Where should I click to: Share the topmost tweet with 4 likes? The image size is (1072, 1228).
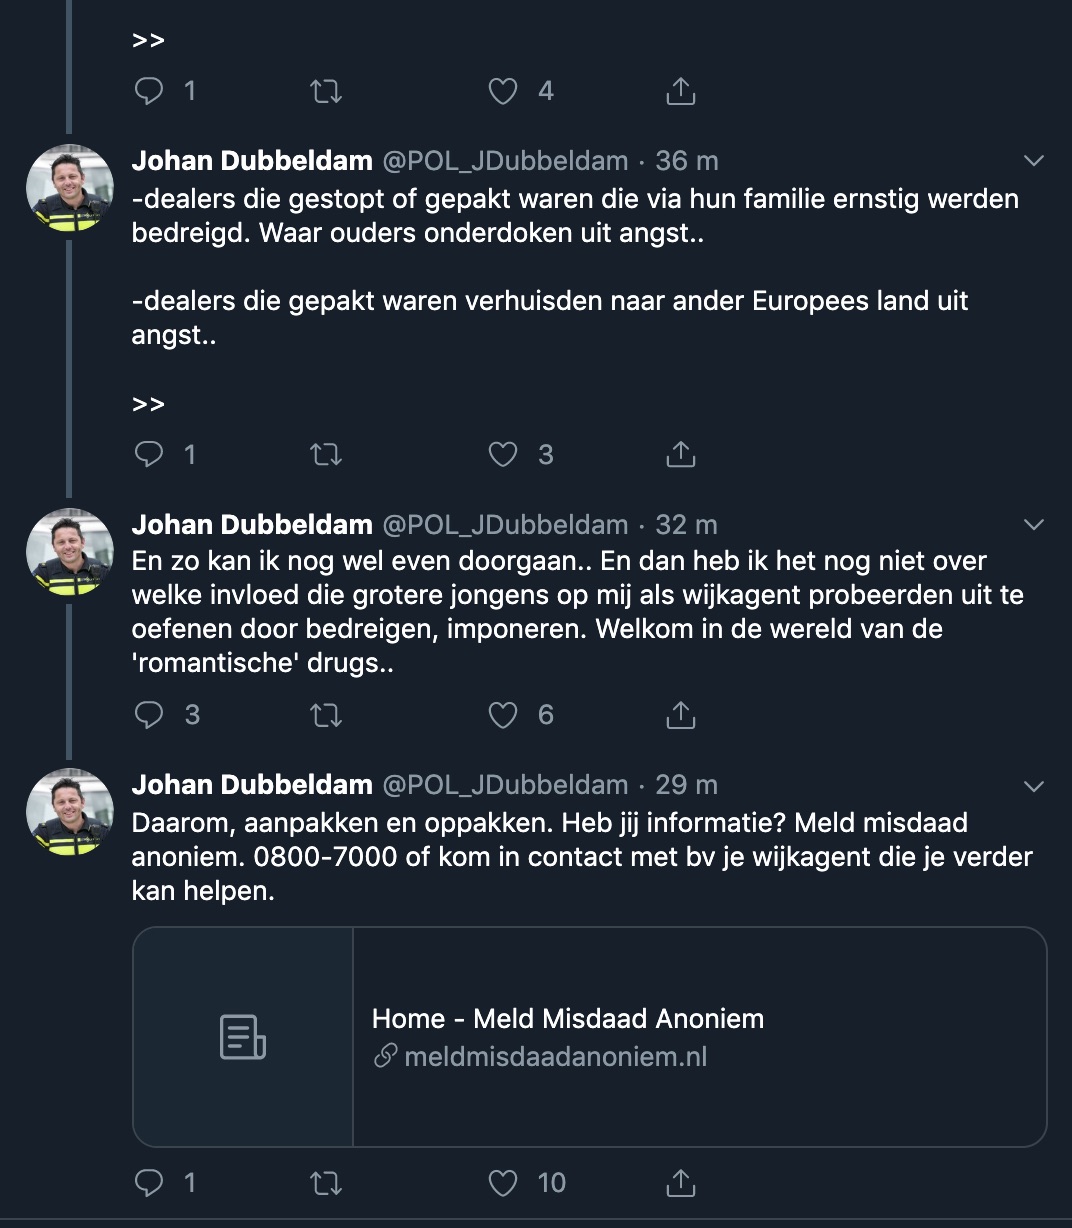point(680,91)
